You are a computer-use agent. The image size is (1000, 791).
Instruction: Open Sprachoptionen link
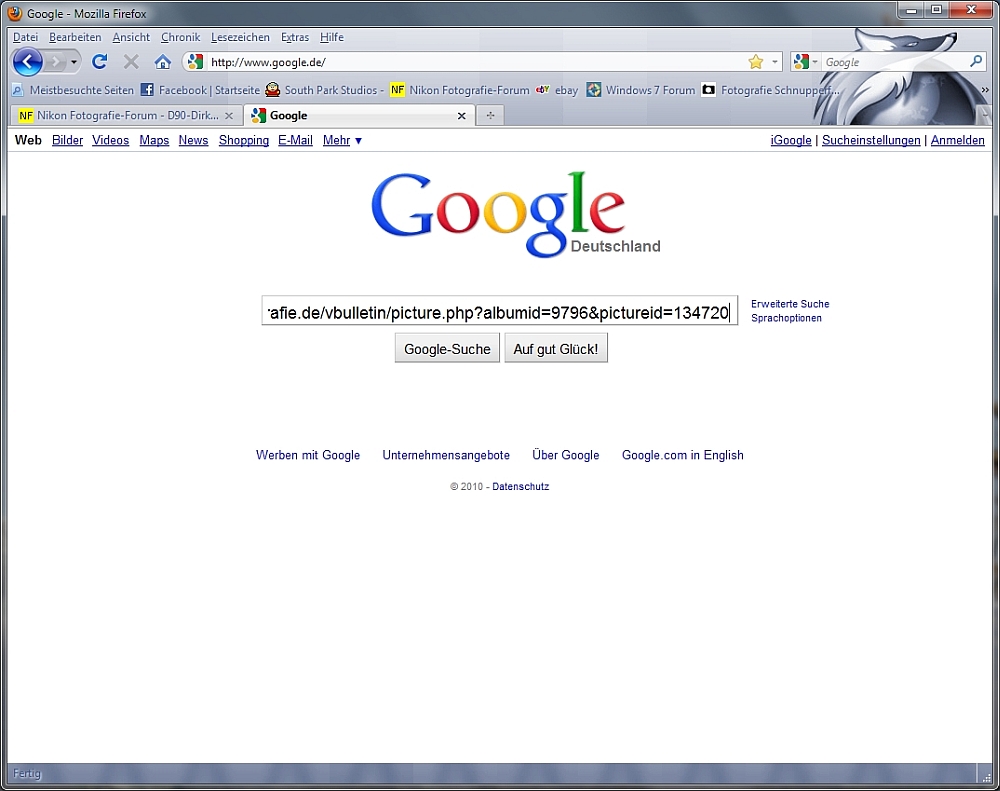[786, 318]
